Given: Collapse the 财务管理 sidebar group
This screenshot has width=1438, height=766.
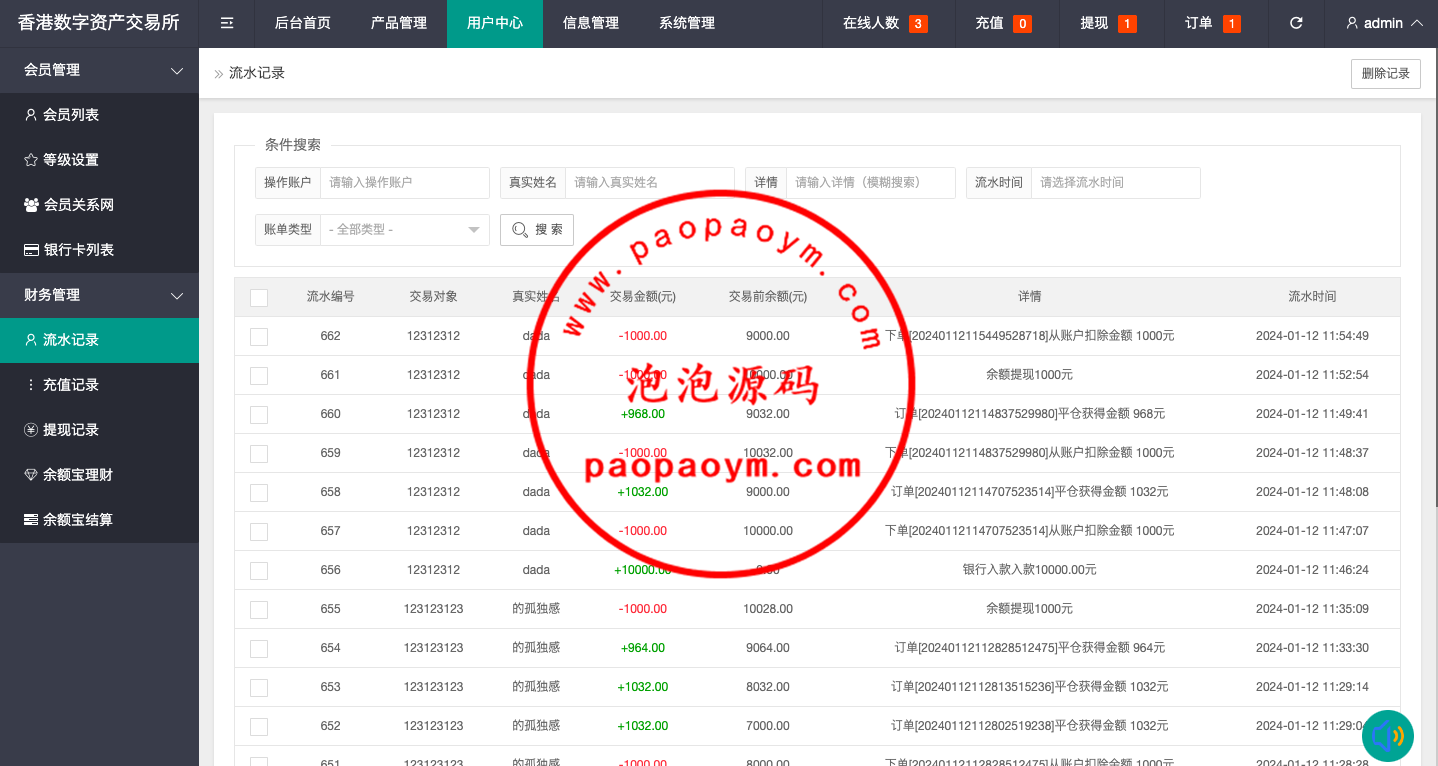Looking at the screenshot, I should [177, 295].
